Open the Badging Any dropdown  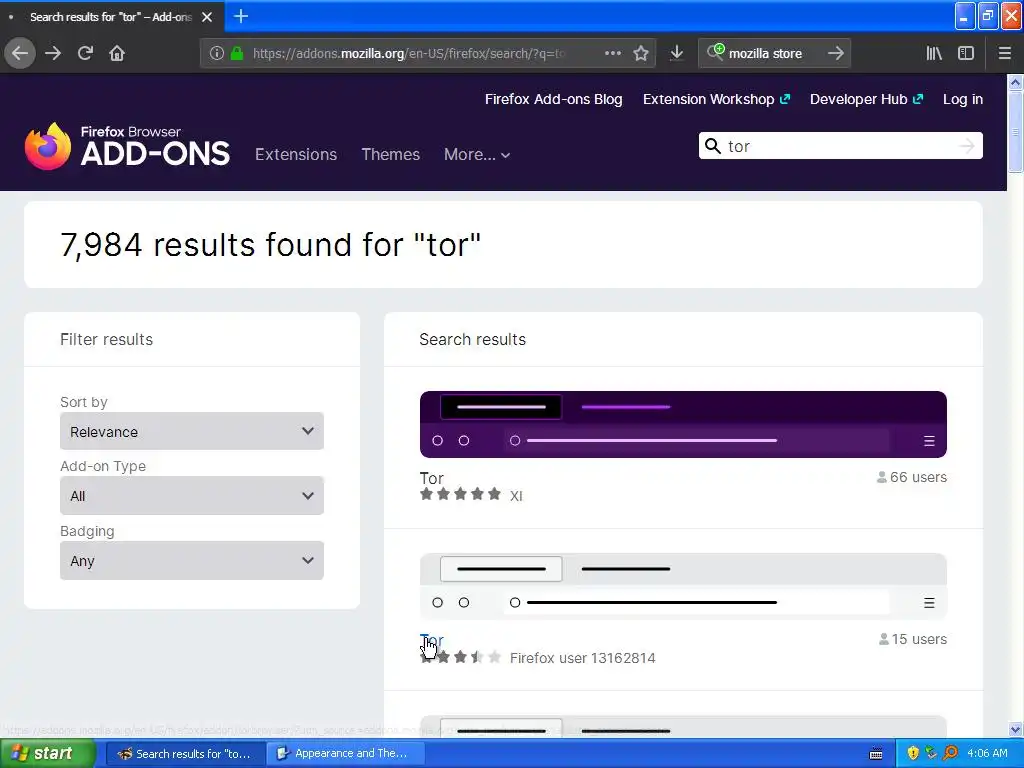pos(191,560)
